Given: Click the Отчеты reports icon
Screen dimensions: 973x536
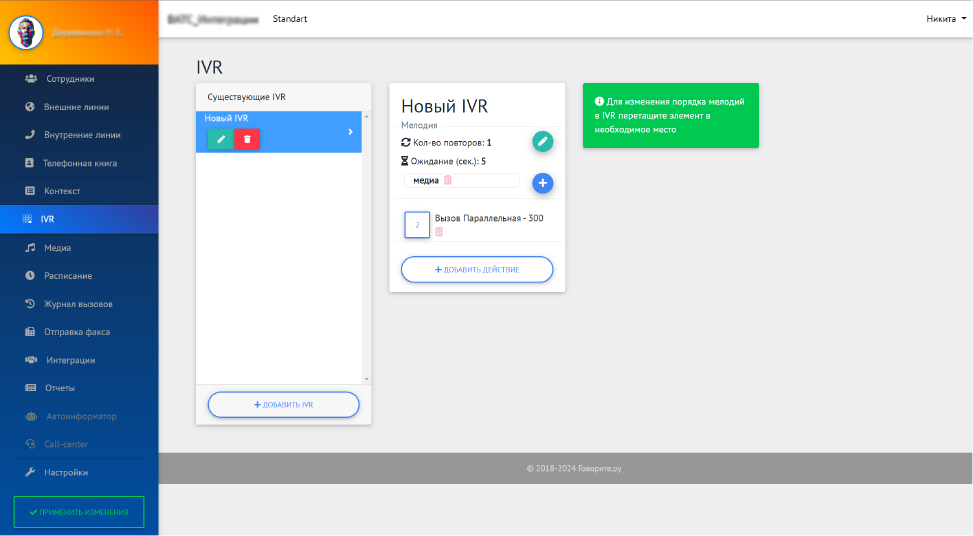Looking at the screenshot, I should point(30,388).
